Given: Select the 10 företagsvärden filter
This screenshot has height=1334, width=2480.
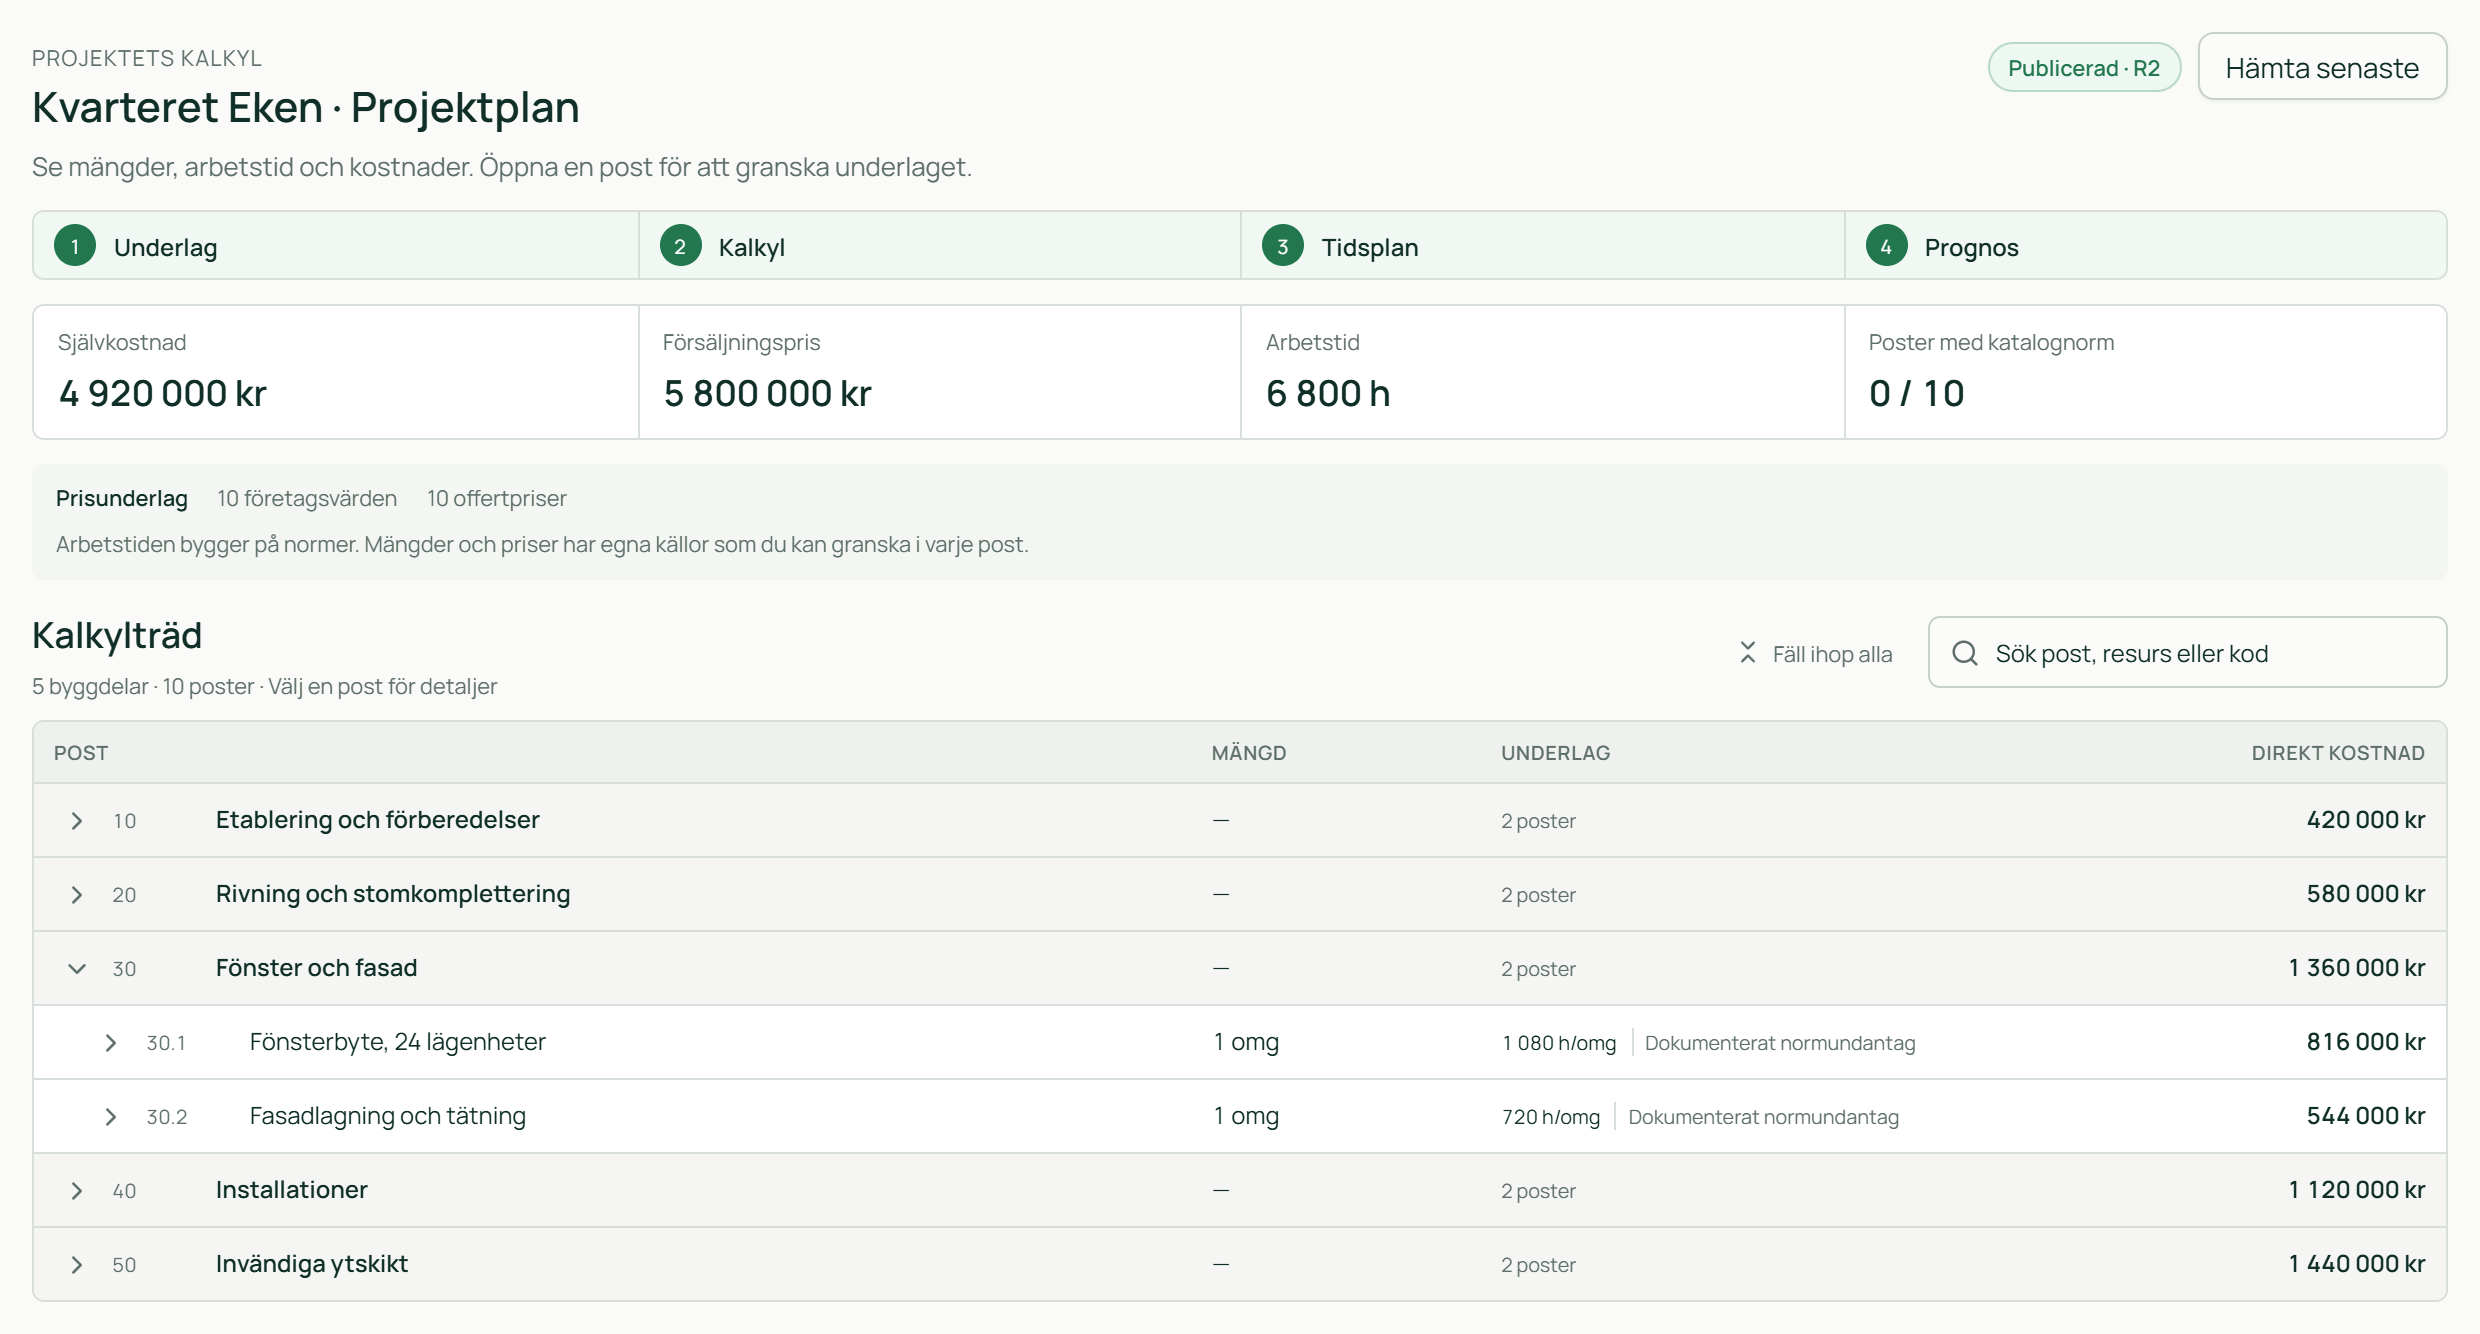Looking at the screenshot, I should click(x=307, y=498).
